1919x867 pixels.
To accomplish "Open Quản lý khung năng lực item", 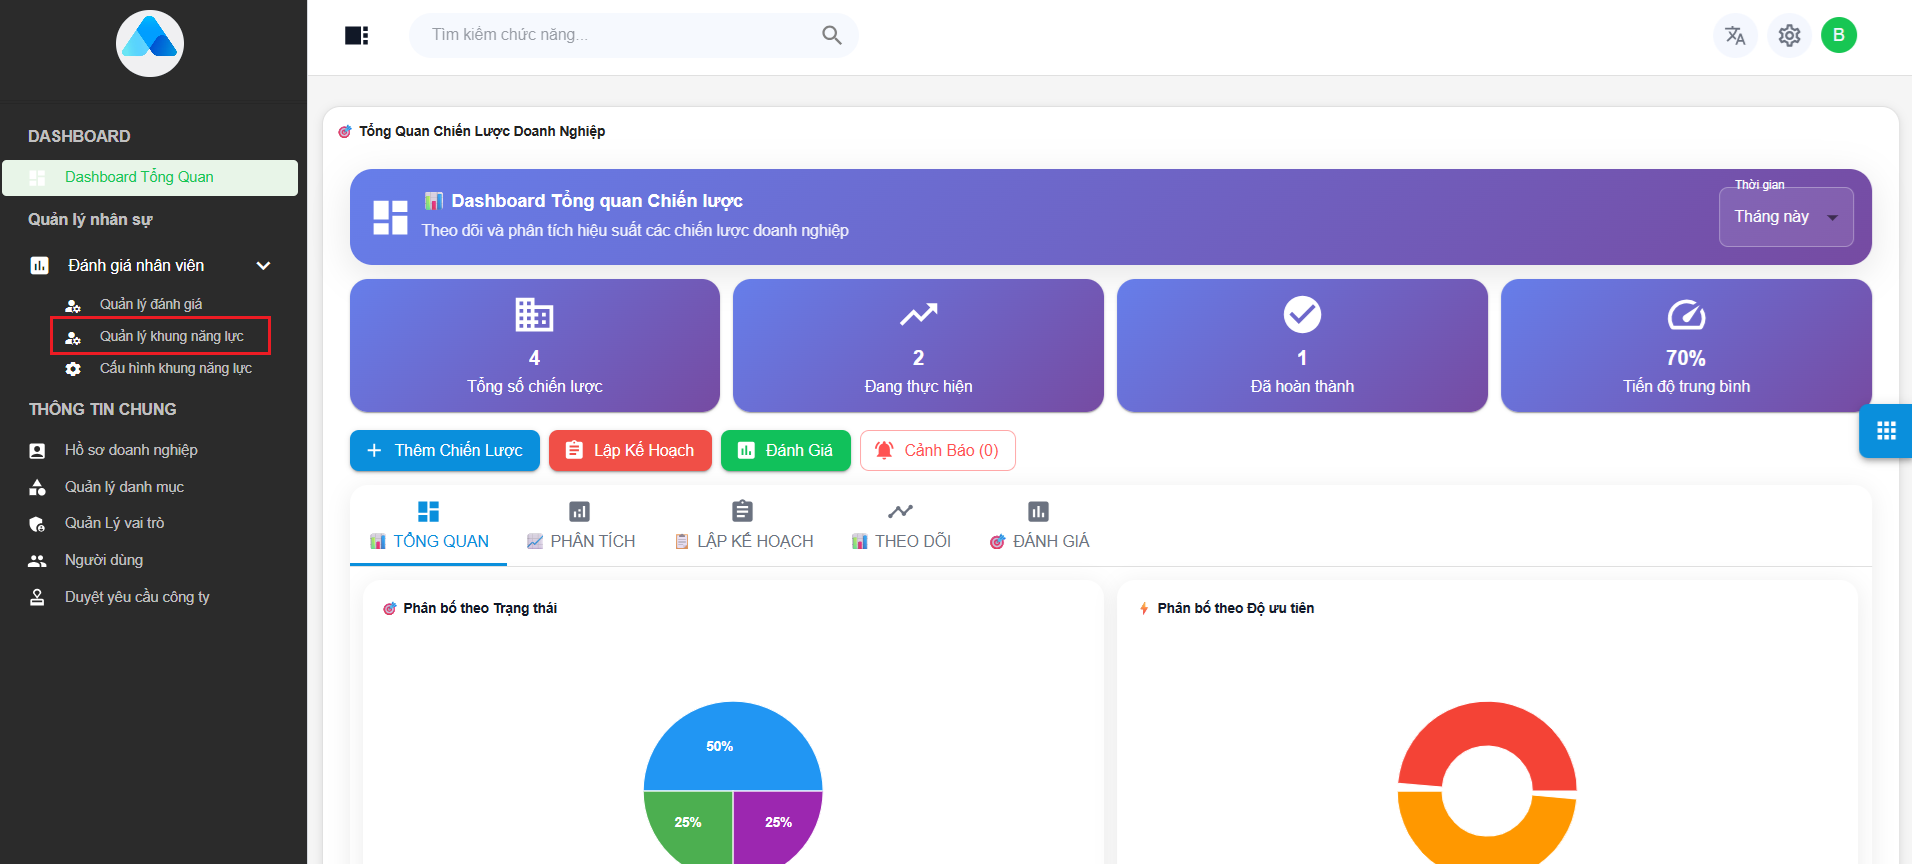I will click(x=171, y=337).
